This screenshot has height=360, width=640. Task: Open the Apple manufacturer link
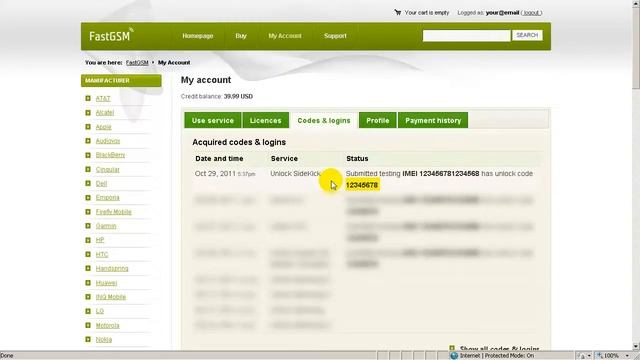(103, 127)
